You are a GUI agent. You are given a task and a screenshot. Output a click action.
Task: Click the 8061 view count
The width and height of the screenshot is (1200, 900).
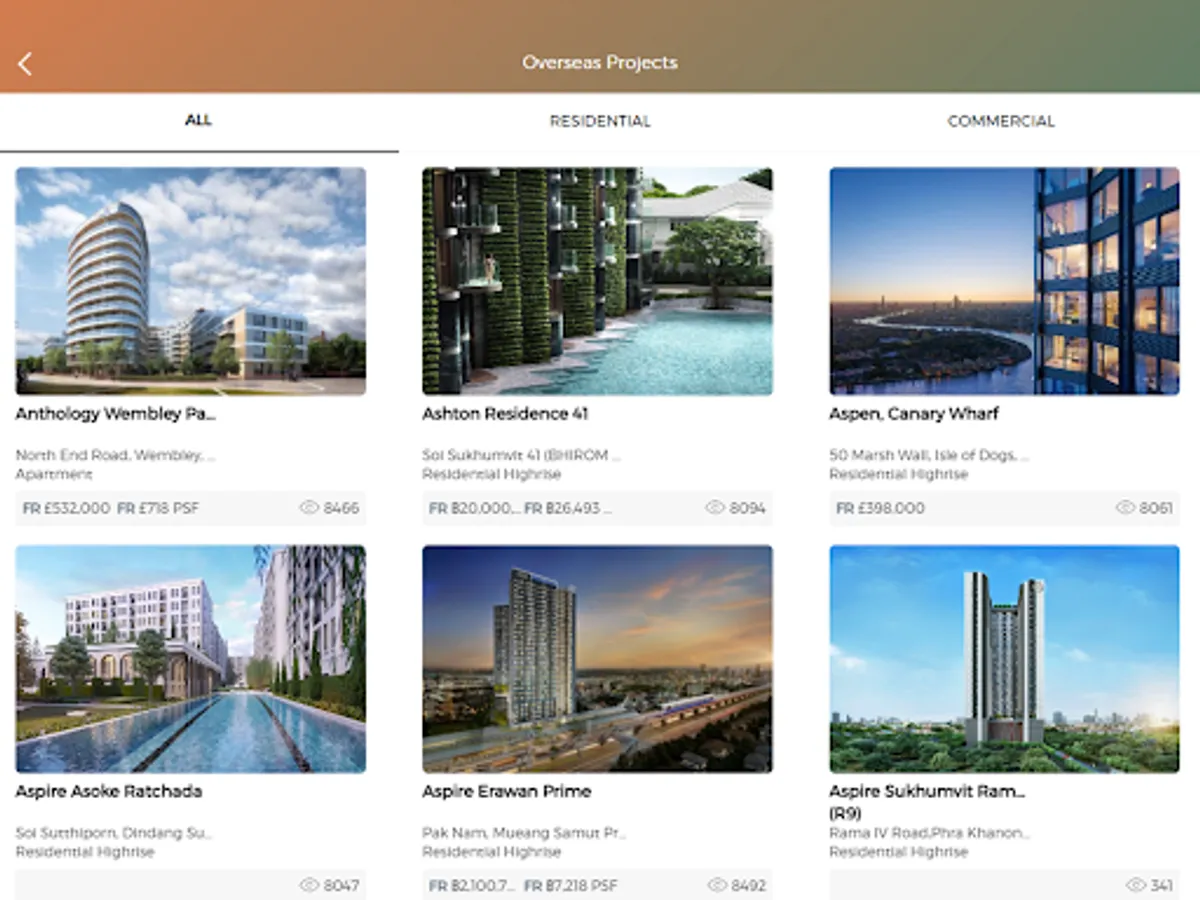click(x=1156, y=508)
